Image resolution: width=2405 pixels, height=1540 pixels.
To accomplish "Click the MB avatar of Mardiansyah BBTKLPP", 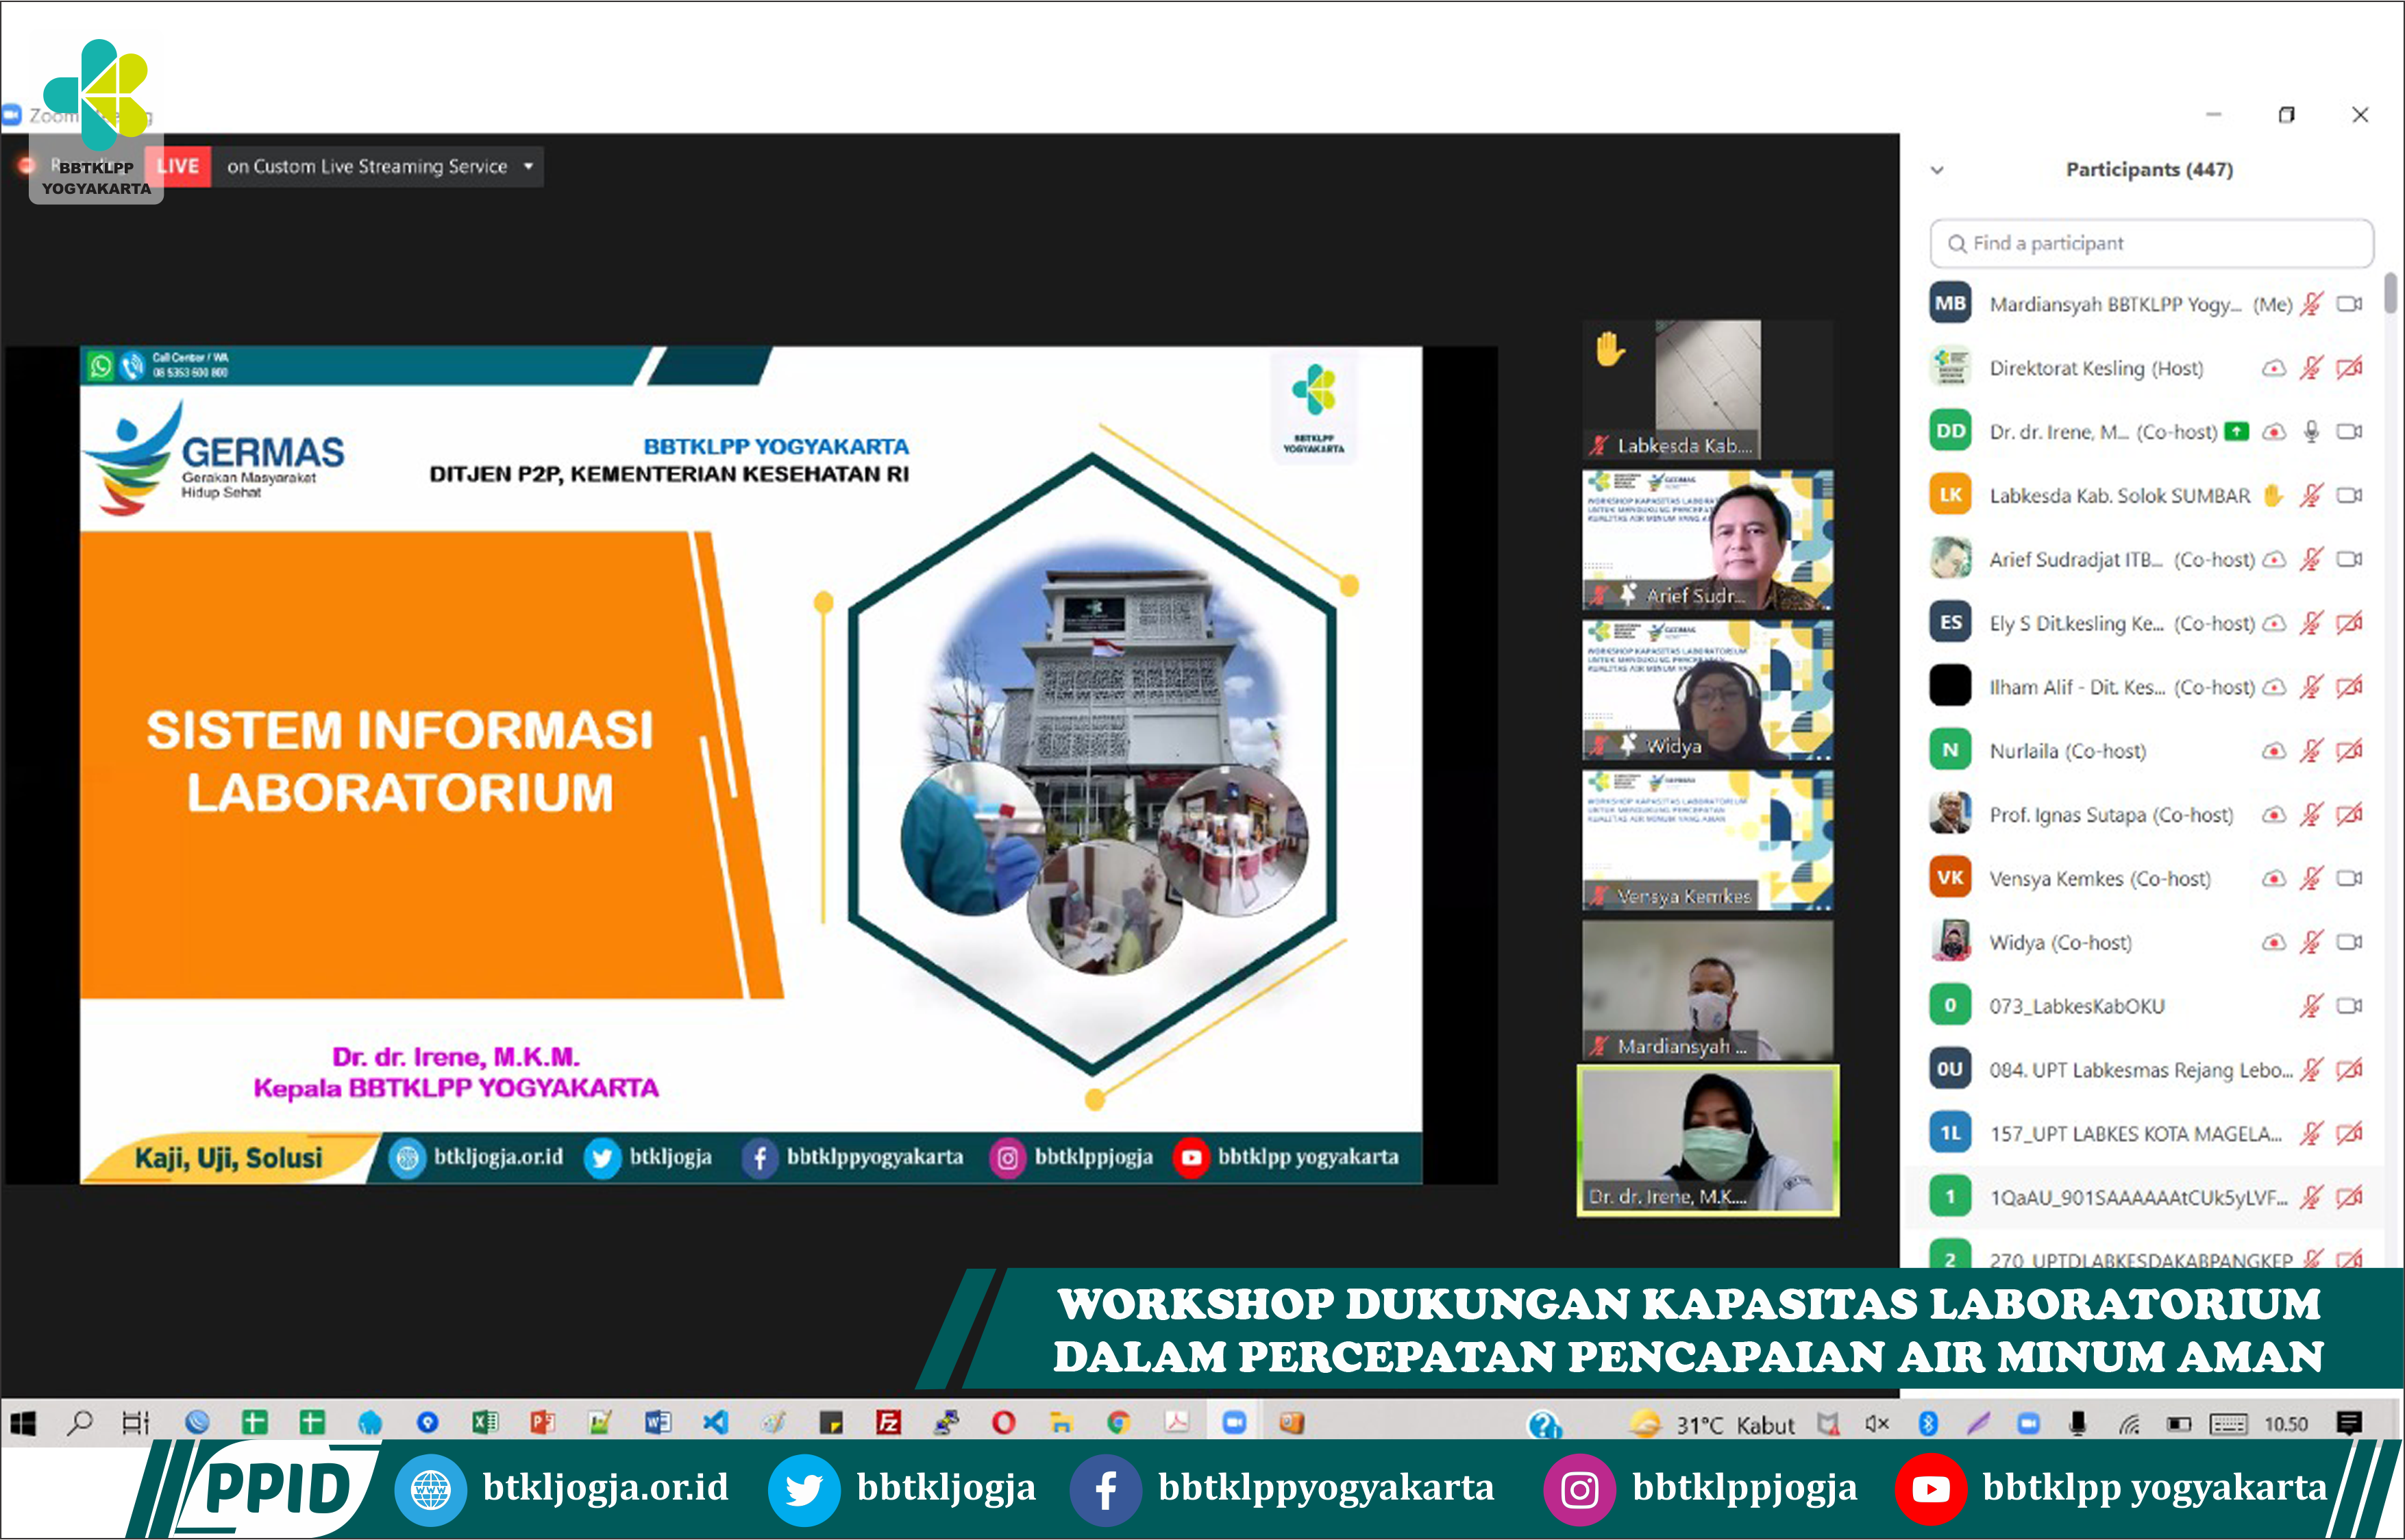I will pos(1950,304).
